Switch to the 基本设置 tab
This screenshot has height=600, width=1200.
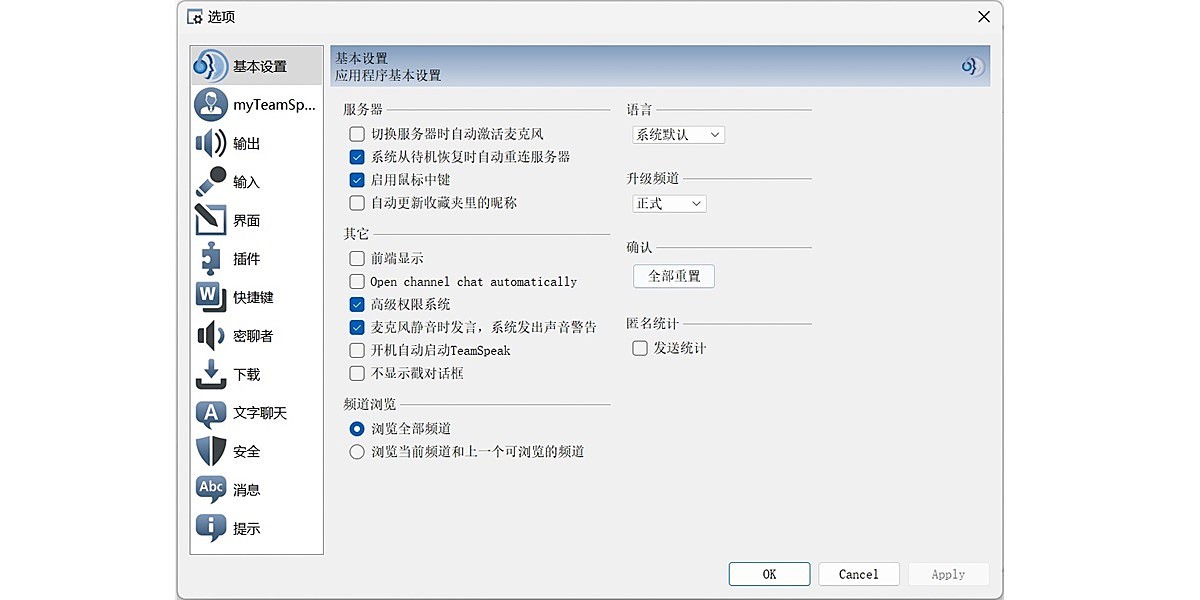[248, 64]
